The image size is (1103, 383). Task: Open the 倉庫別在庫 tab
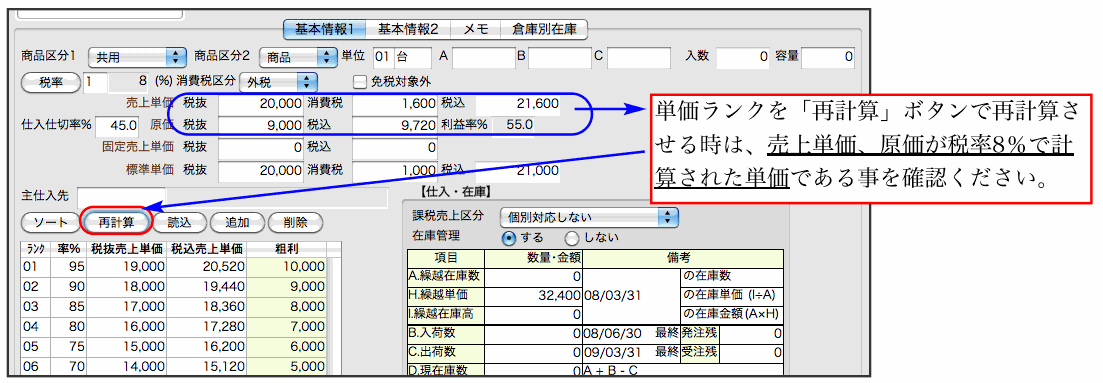(544, 29)
